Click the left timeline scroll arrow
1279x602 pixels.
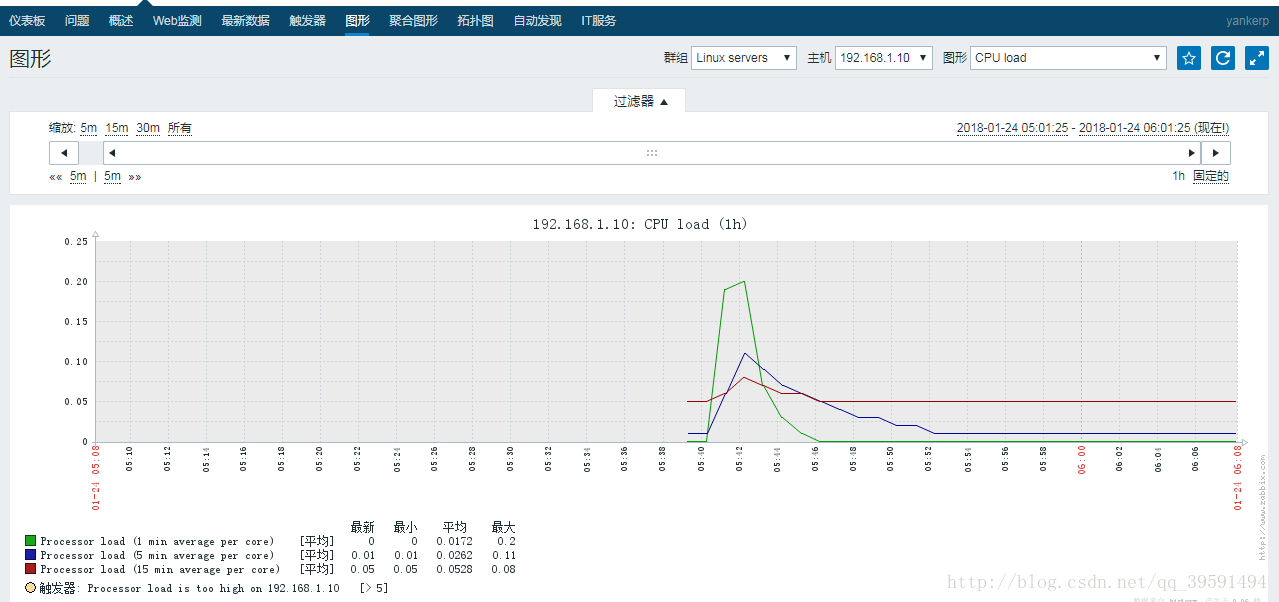(63, 152)
